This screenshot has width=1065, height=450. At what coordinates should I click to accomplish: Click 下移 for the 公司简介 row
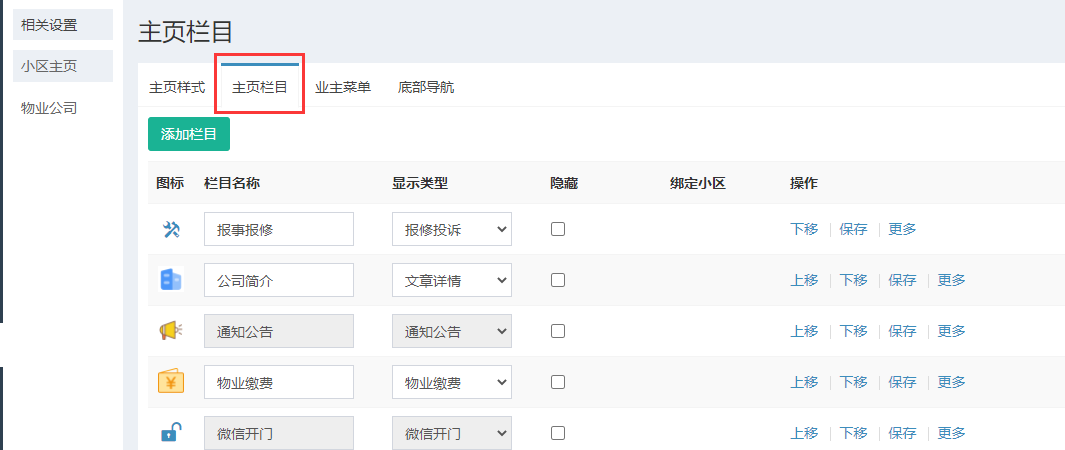[853, 280]
